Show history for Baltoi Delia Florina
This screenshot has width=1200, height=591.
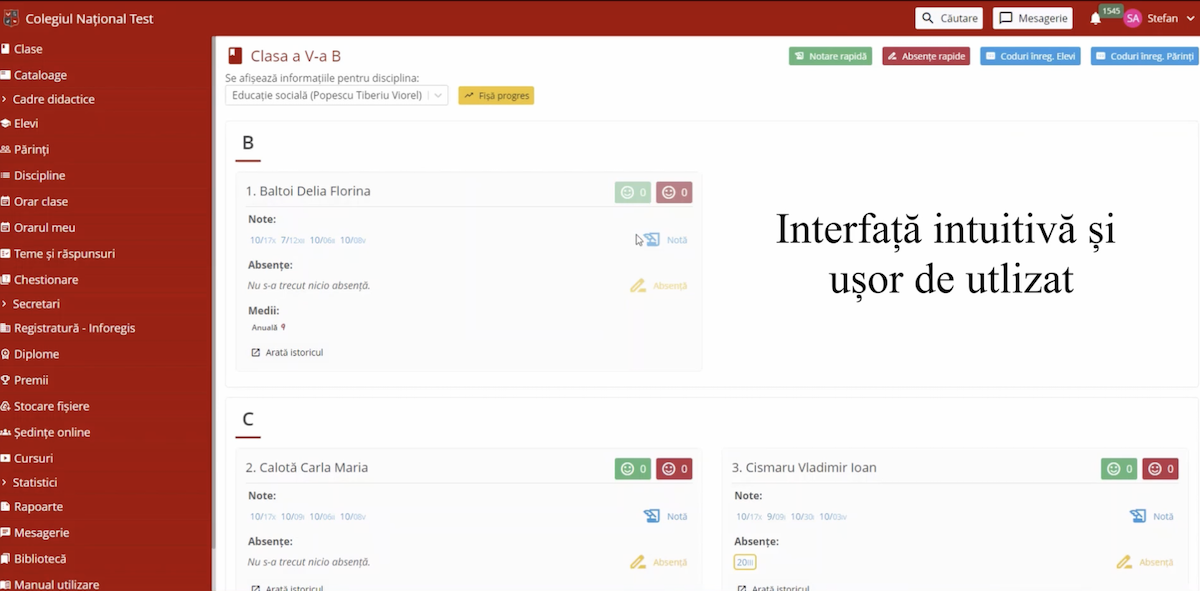(287, 352)
